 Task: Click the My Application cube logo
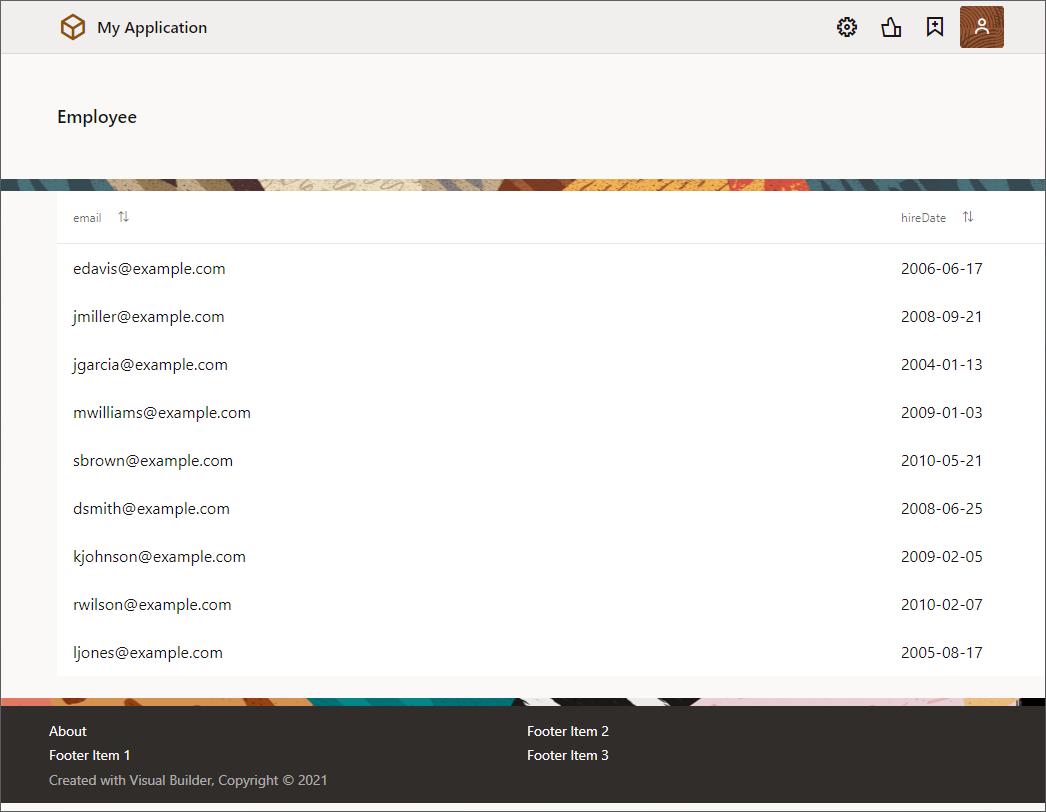click(73, 28)
